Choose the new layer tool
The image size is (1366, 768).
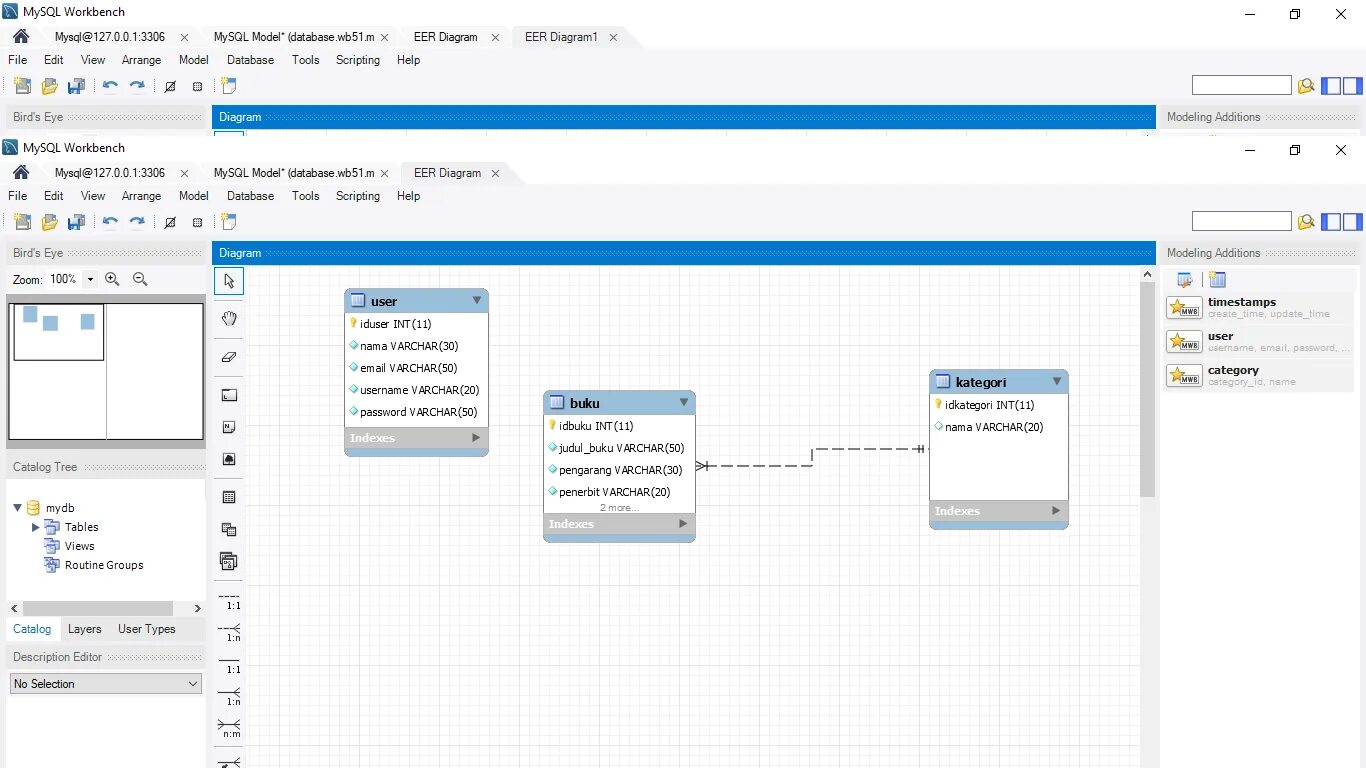pos(229,395)
